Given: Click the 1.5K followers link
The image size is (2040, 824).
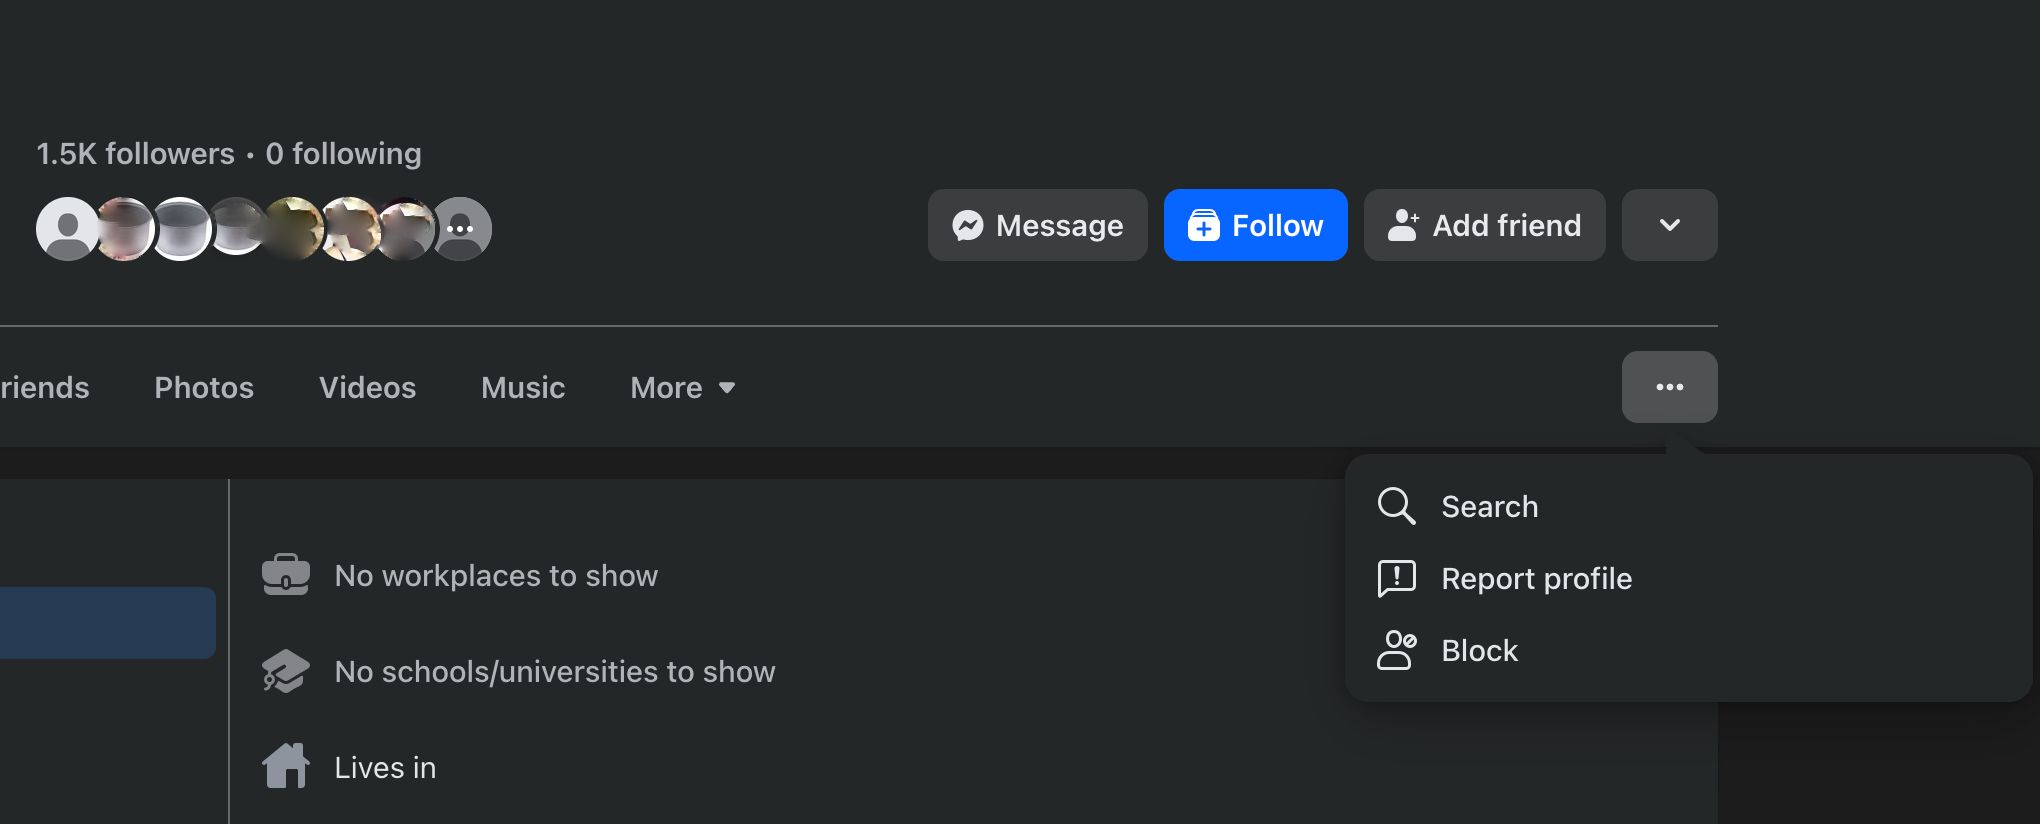Looking at the screenshot, I should (135, 154).
